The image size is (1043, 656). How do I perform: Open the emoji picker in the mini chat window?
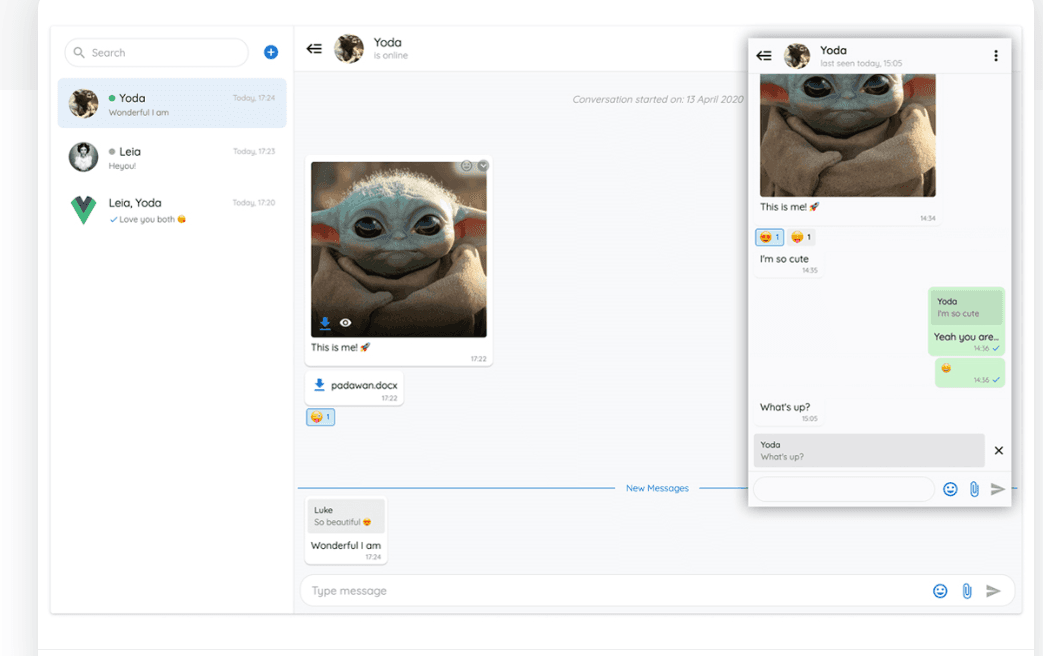point(950,489)
